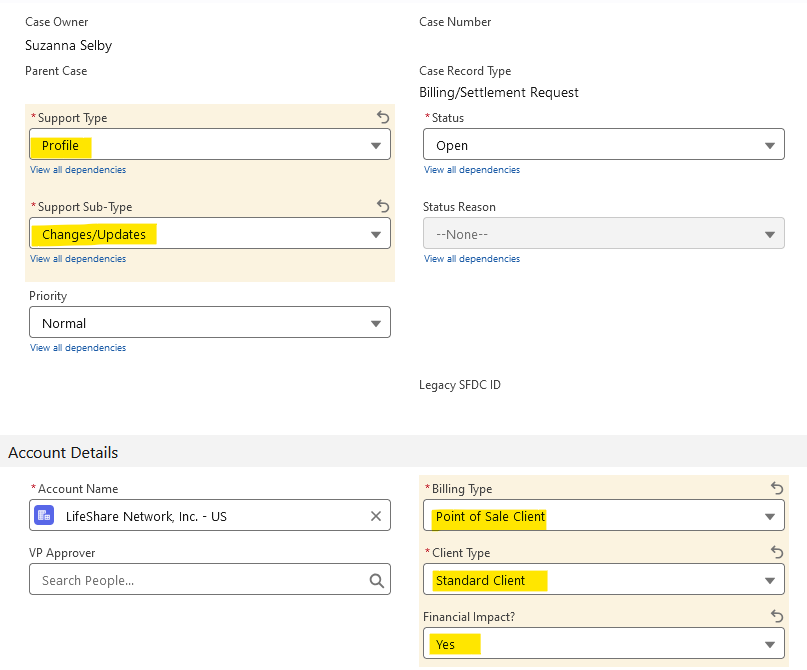The width and height of the screenshot is (807, 670).
Task: Click the LifeShare Network account icon
Action: click(x=44, y=516)
